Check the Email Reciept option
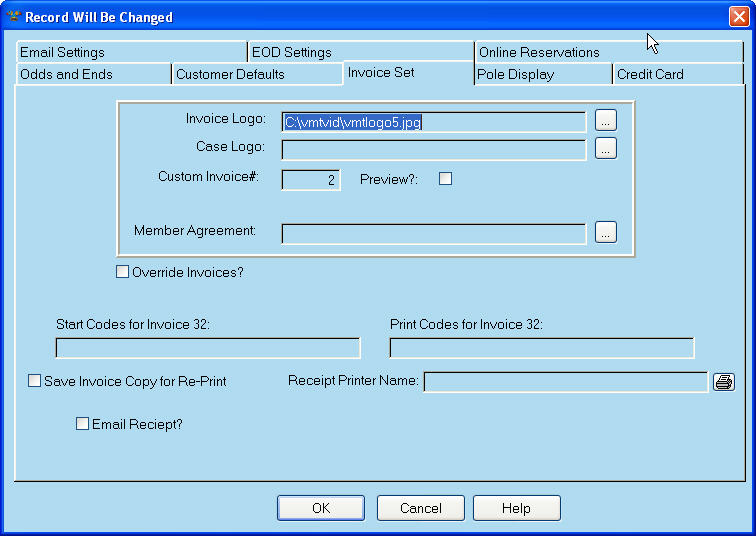This screenshot has height=536, width=756. pos(83,424)
